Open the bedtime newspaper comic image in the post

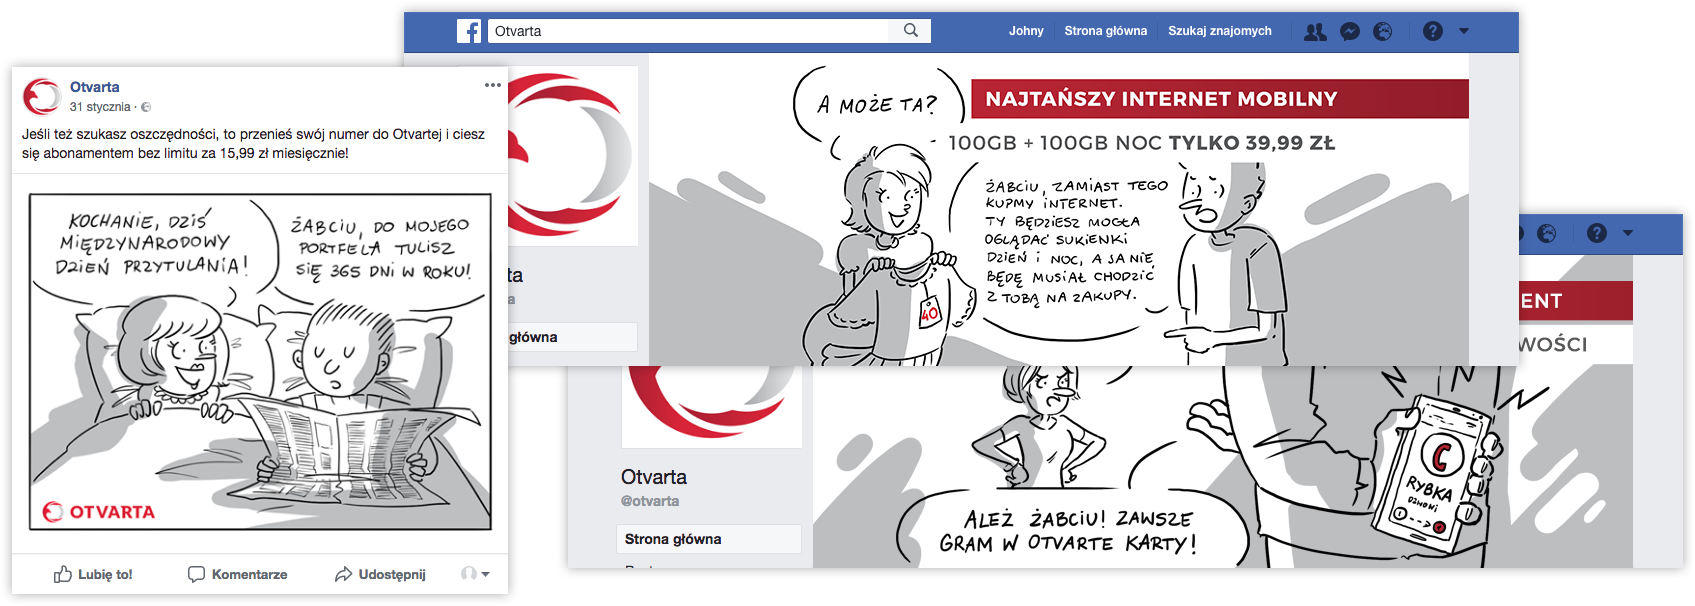(x=260, y=361)
